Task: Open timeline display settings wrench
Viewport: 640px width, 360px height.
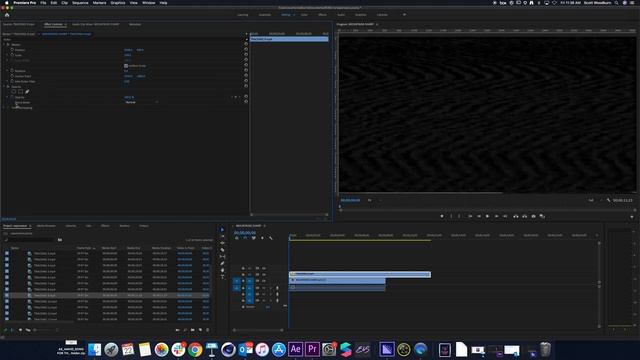Action: click(271, 238)
